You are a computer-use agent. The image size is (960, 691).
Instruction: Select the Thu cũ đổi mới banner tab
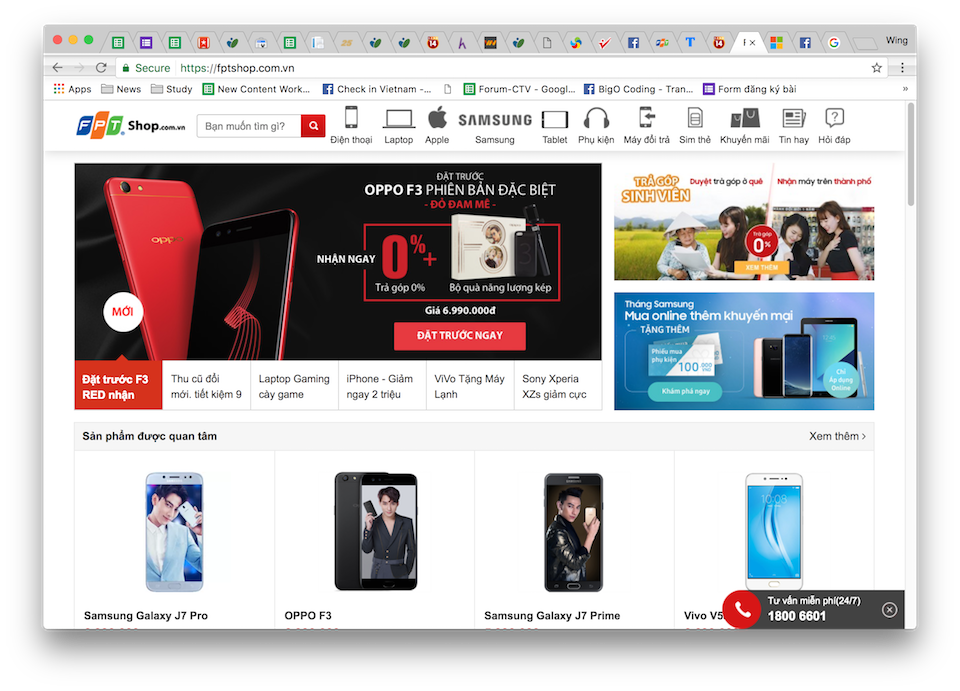(x=206, y=386)
